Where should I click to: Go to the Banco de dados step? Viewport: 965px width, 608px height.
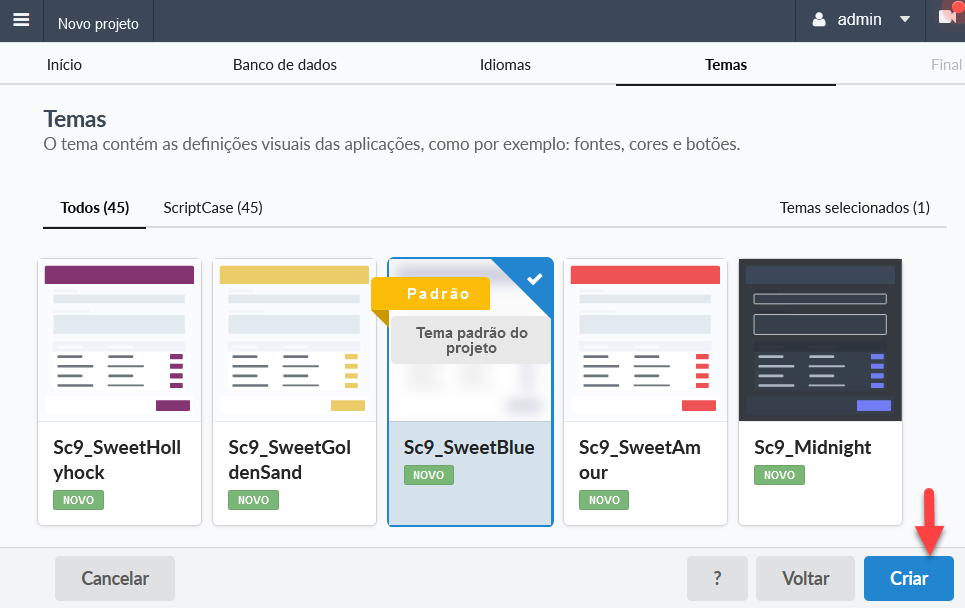pyautogui.click(x=284, y=65)
